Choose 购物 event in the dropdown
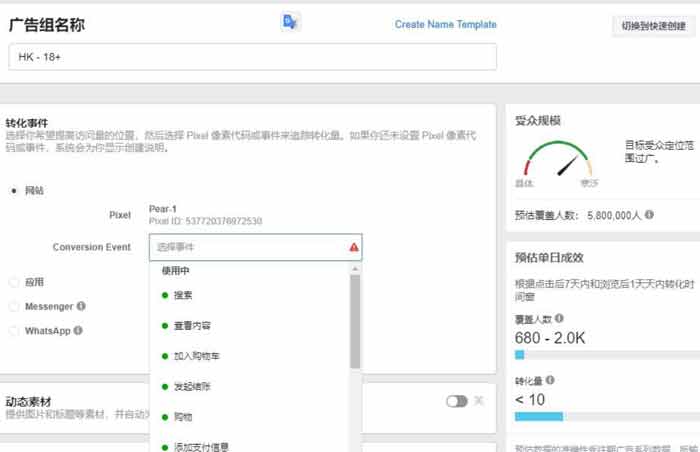Screen dimensions: 700x452 coord(184,415)
